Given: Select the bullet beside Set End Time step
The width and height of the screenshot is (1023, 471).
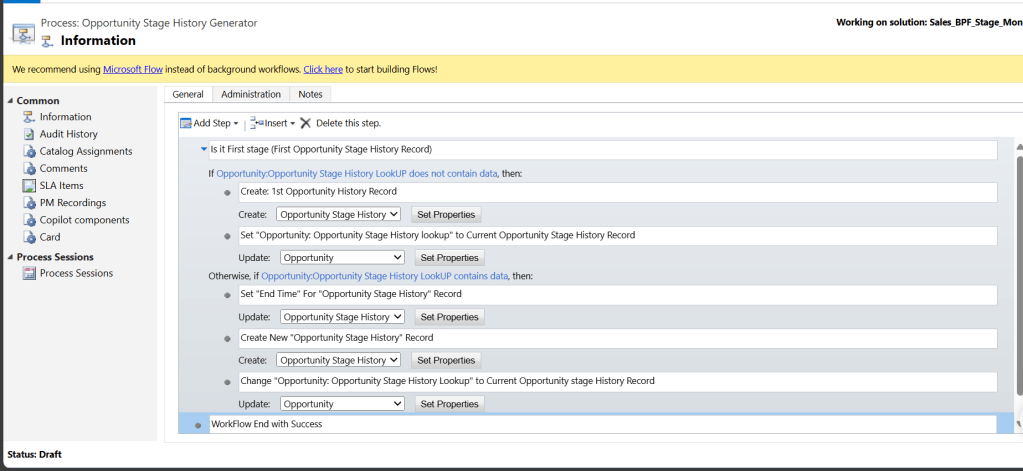Looking at the screenshot, I should 227,296.
